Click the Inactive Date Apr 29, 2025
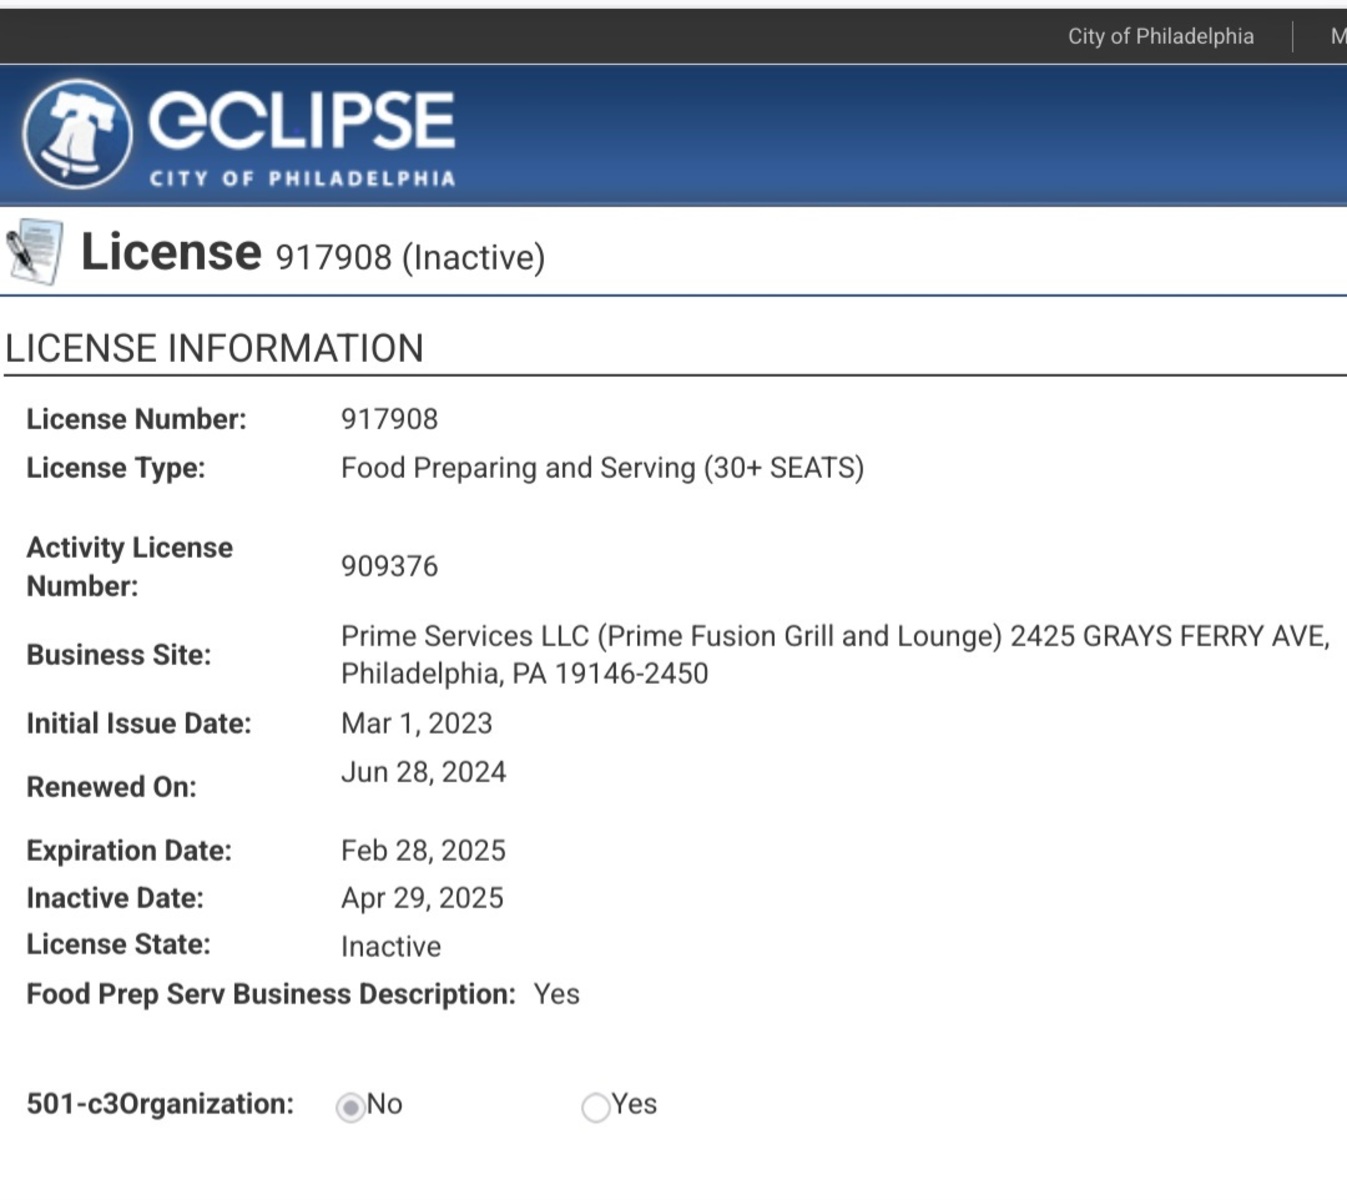Viewport: 1347px width, 1200px height. point(422,898)
